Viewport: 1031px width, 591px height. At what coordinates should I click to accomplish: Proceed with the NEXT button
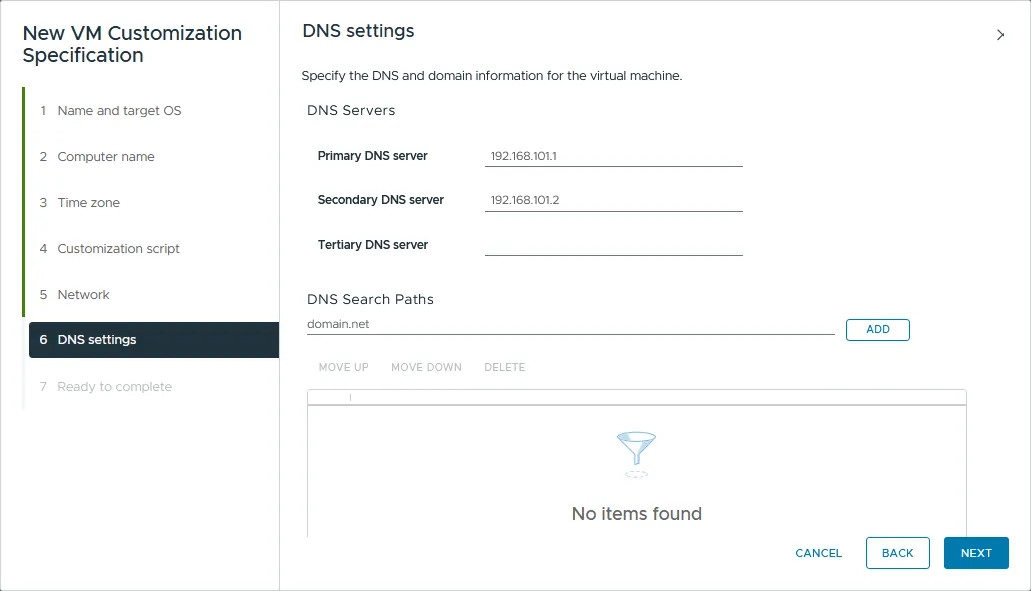pyautogui.click(x=976, y=553)
